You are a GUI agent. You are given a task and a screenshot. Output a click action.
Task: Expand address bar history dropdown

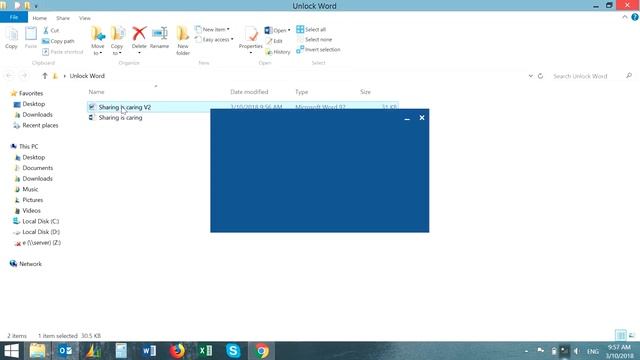[530, 76]
